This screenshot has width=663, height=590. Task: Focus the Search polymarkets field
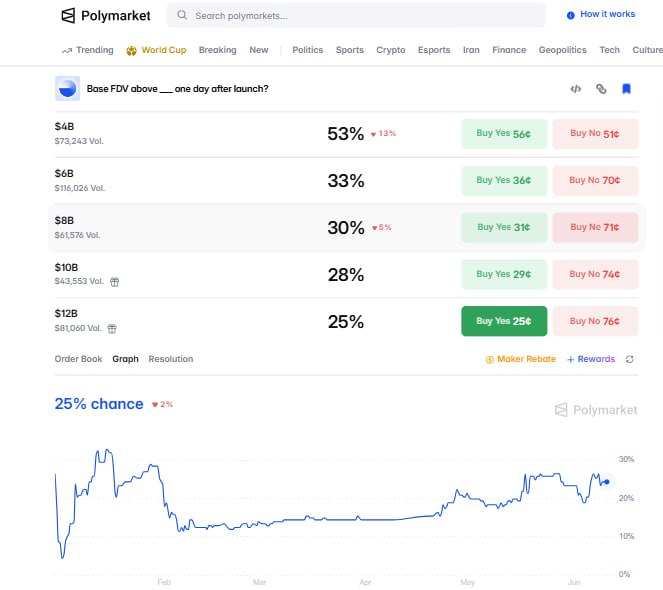click(356, 15)
